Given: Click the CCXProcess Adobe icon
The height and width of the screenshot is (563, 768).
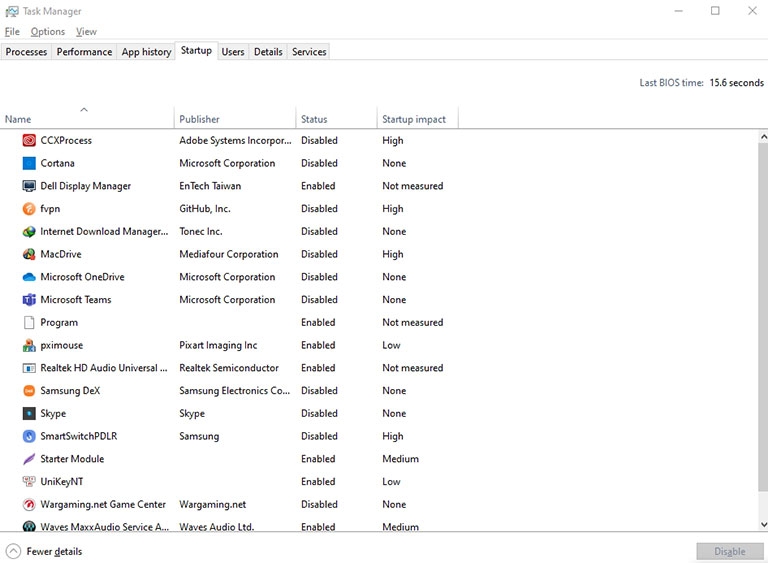Looking at the screenshot, I should pos(29,141).
